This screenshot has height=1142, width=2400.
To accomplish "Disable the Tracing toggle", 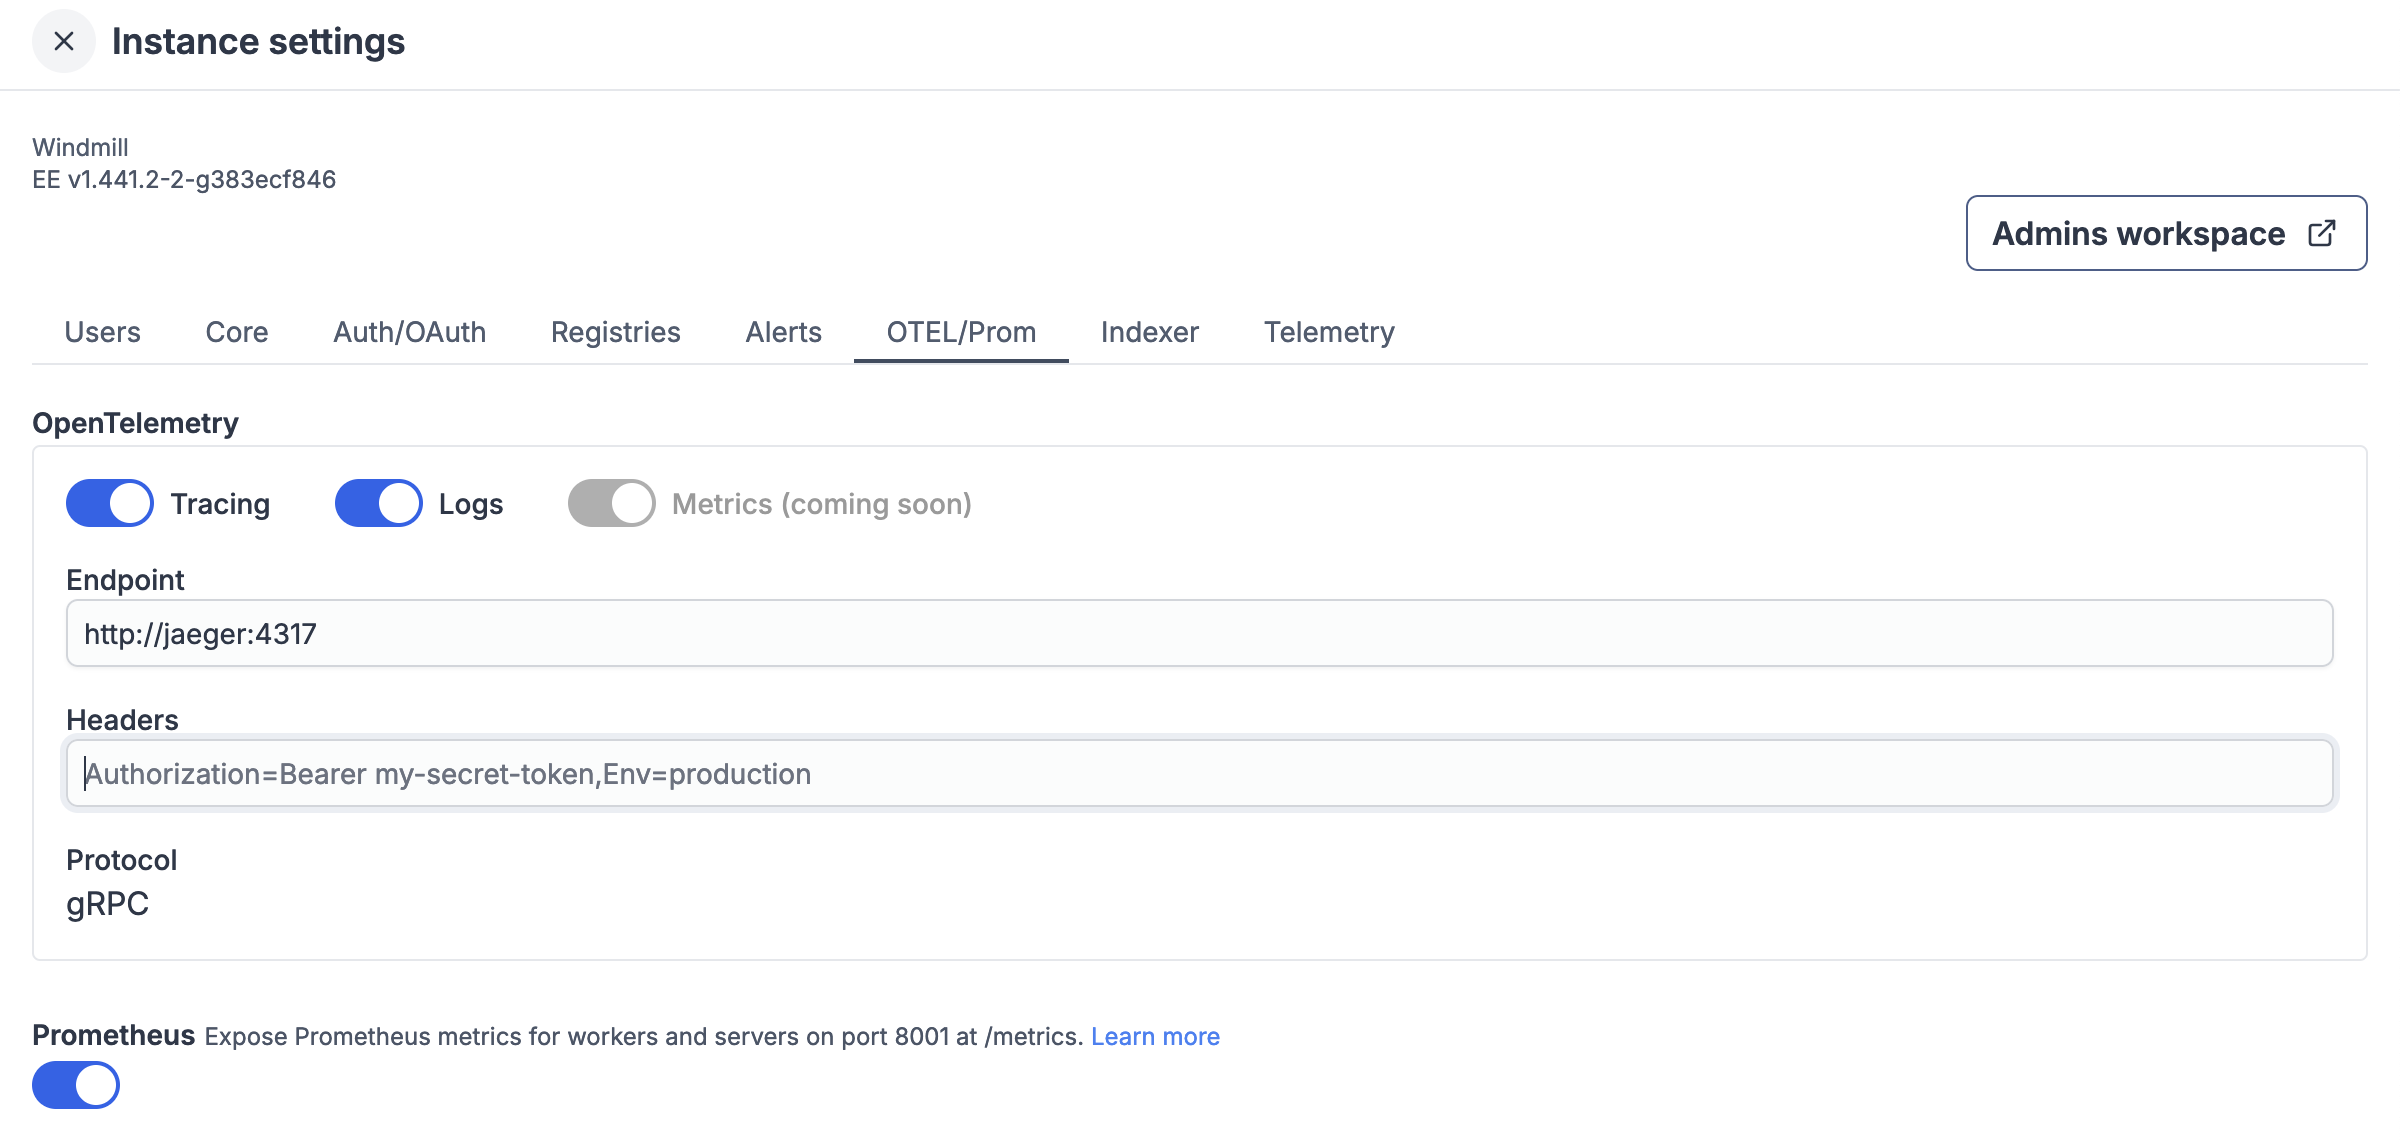I will pyautogui.click(x=110, y=503).
